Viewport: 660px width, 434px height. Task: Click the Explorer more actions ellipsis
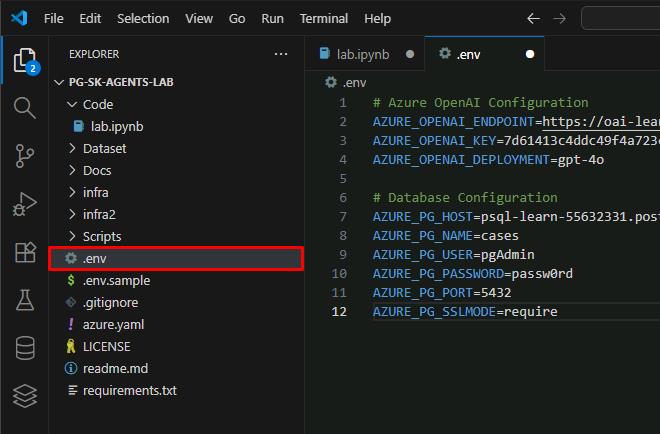[x=281, y=54]
